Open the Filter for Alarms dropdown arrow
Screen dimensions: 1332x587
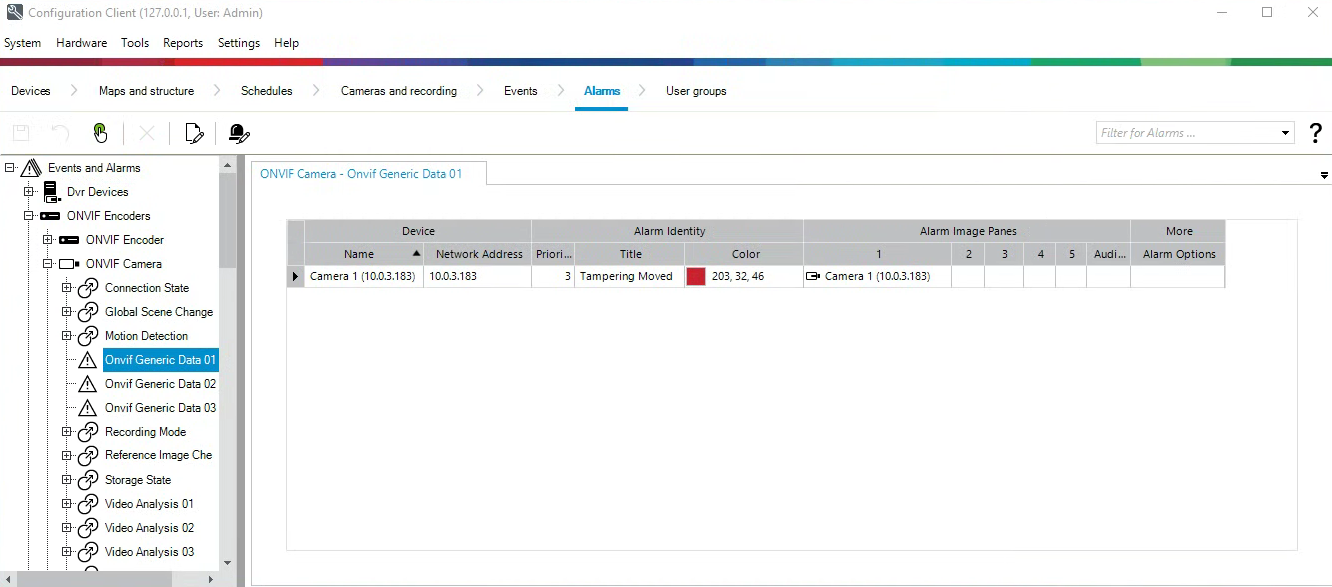(1286, 133)
